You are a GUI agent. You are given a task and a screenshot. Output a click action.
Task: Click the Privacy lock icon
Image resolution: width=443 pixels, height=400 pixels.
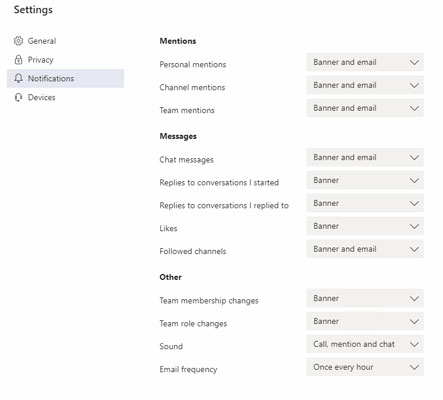click(18, 60)
